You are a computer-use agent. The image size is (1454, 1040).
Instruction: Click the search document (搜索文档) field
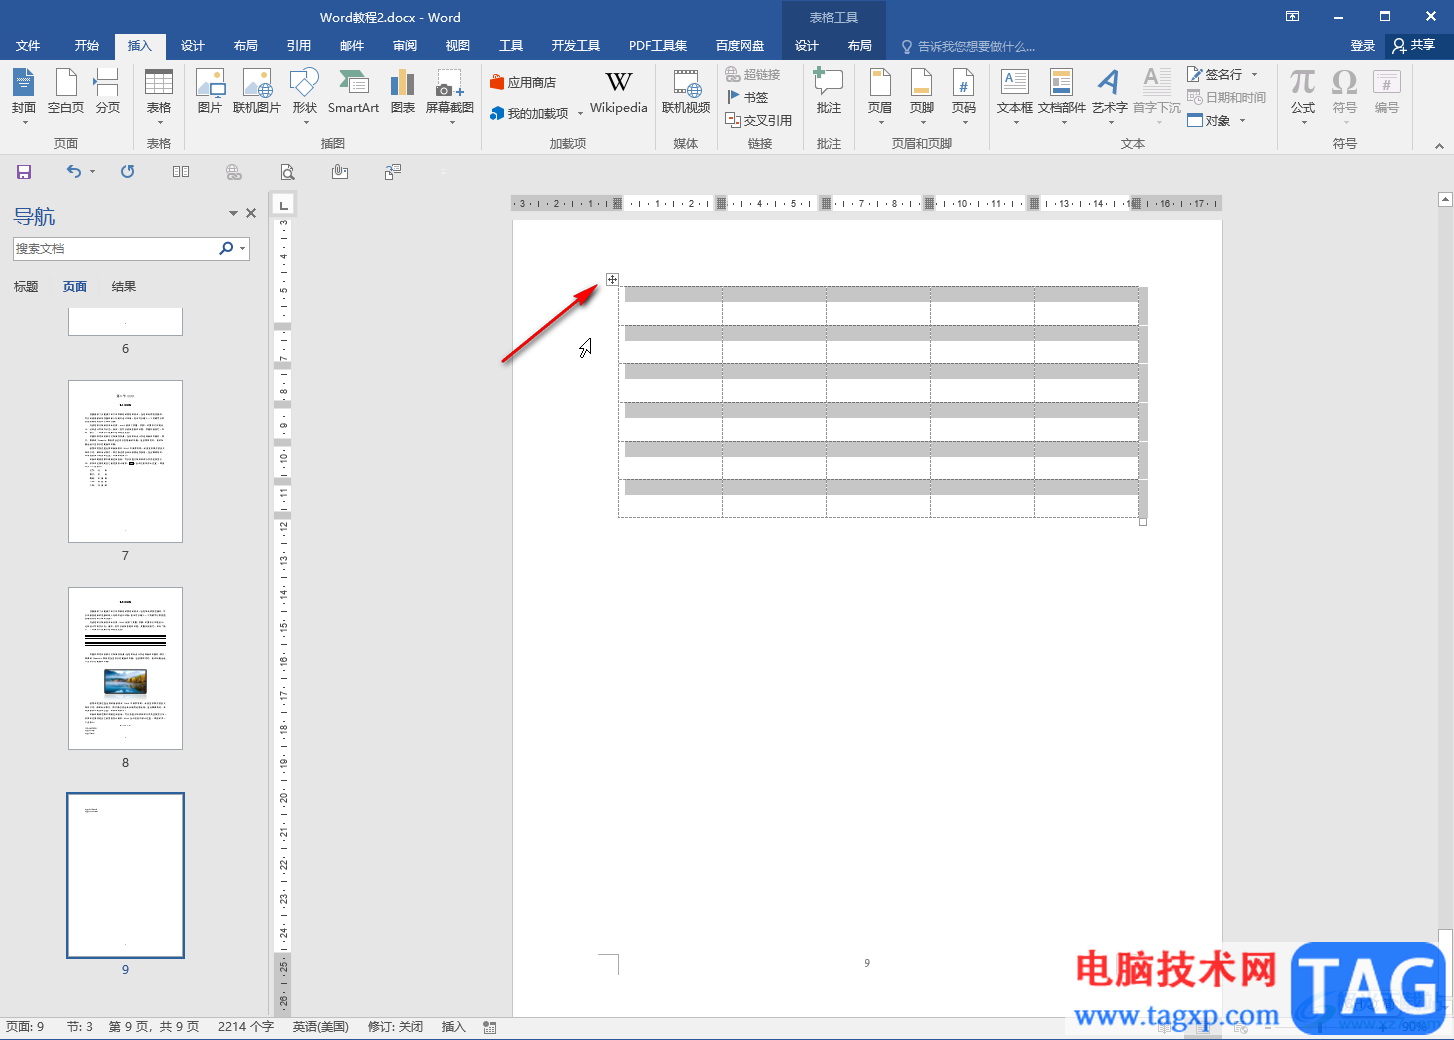tap(115, 249)
